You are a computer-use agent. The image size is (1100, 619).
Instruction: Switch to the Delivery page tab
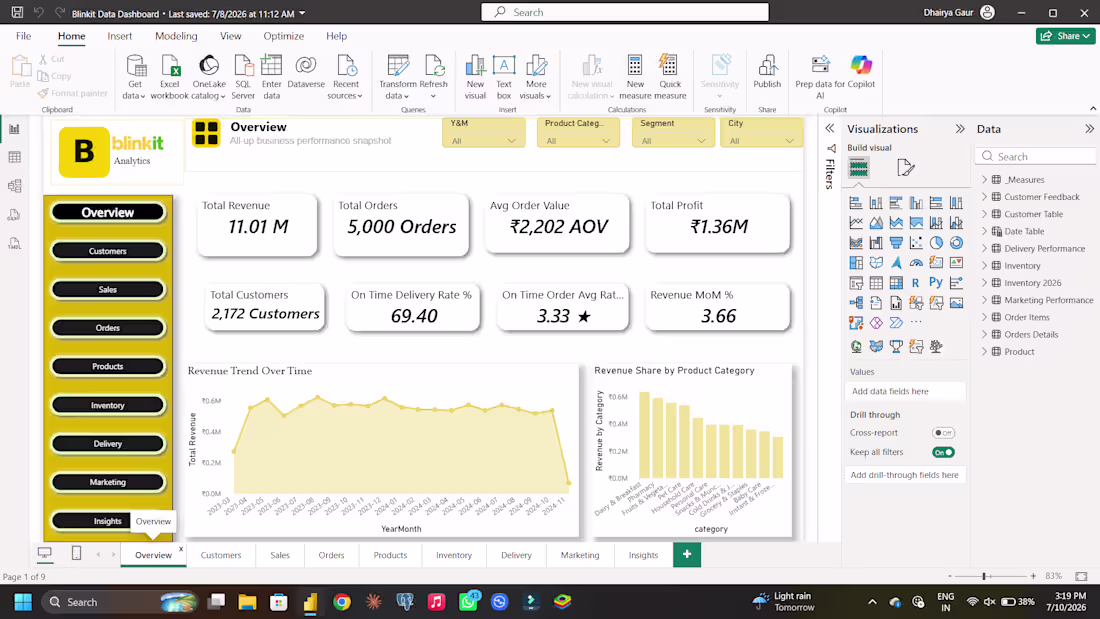(x=516, y=555)
